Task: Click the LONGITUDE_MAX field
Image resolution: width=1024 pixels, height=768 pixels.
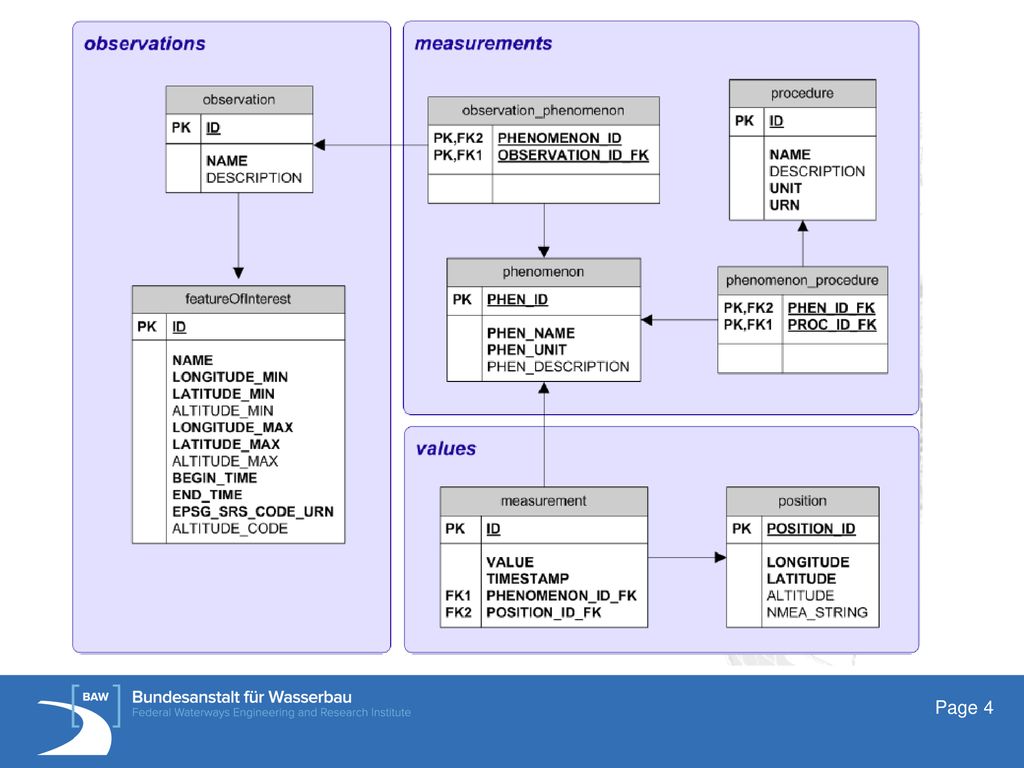Action: point(232,428)
